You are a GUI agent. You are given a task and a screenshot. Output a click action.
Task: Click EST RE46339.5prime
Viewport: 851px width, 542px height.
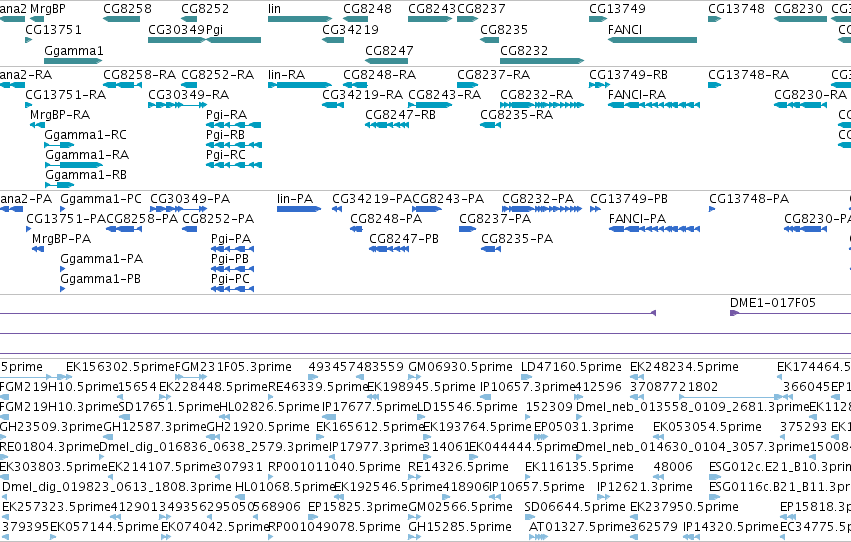[319, 387]
